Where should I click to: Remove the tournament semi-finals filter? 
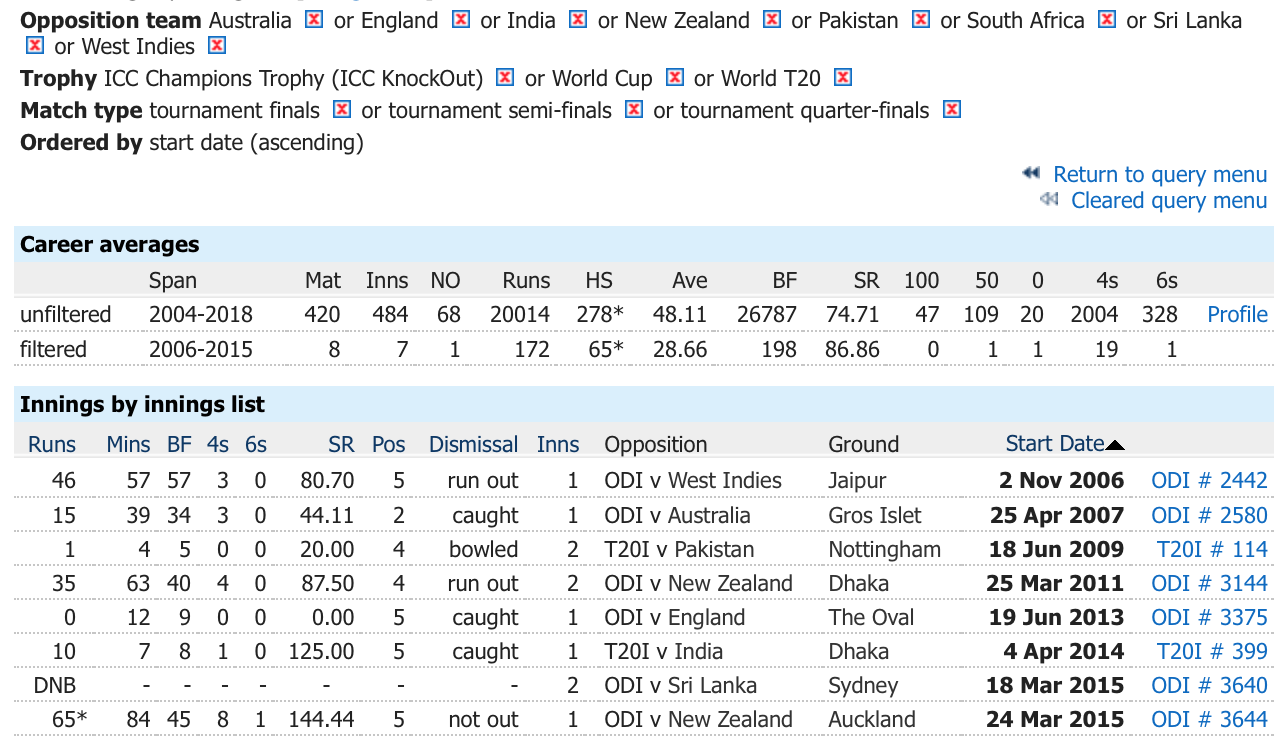pos(634,110)
